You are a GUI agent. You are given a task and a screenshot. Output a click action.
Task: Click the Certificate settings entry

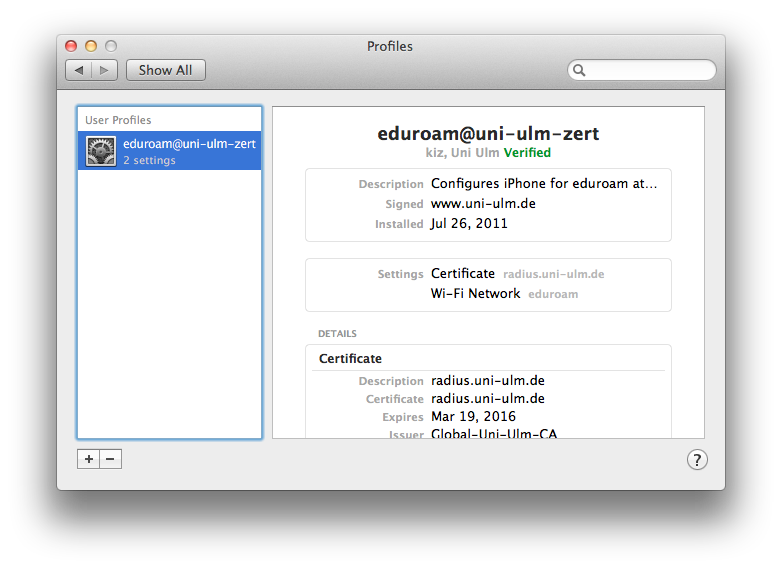pyautogui.click(x=462, y=273)
